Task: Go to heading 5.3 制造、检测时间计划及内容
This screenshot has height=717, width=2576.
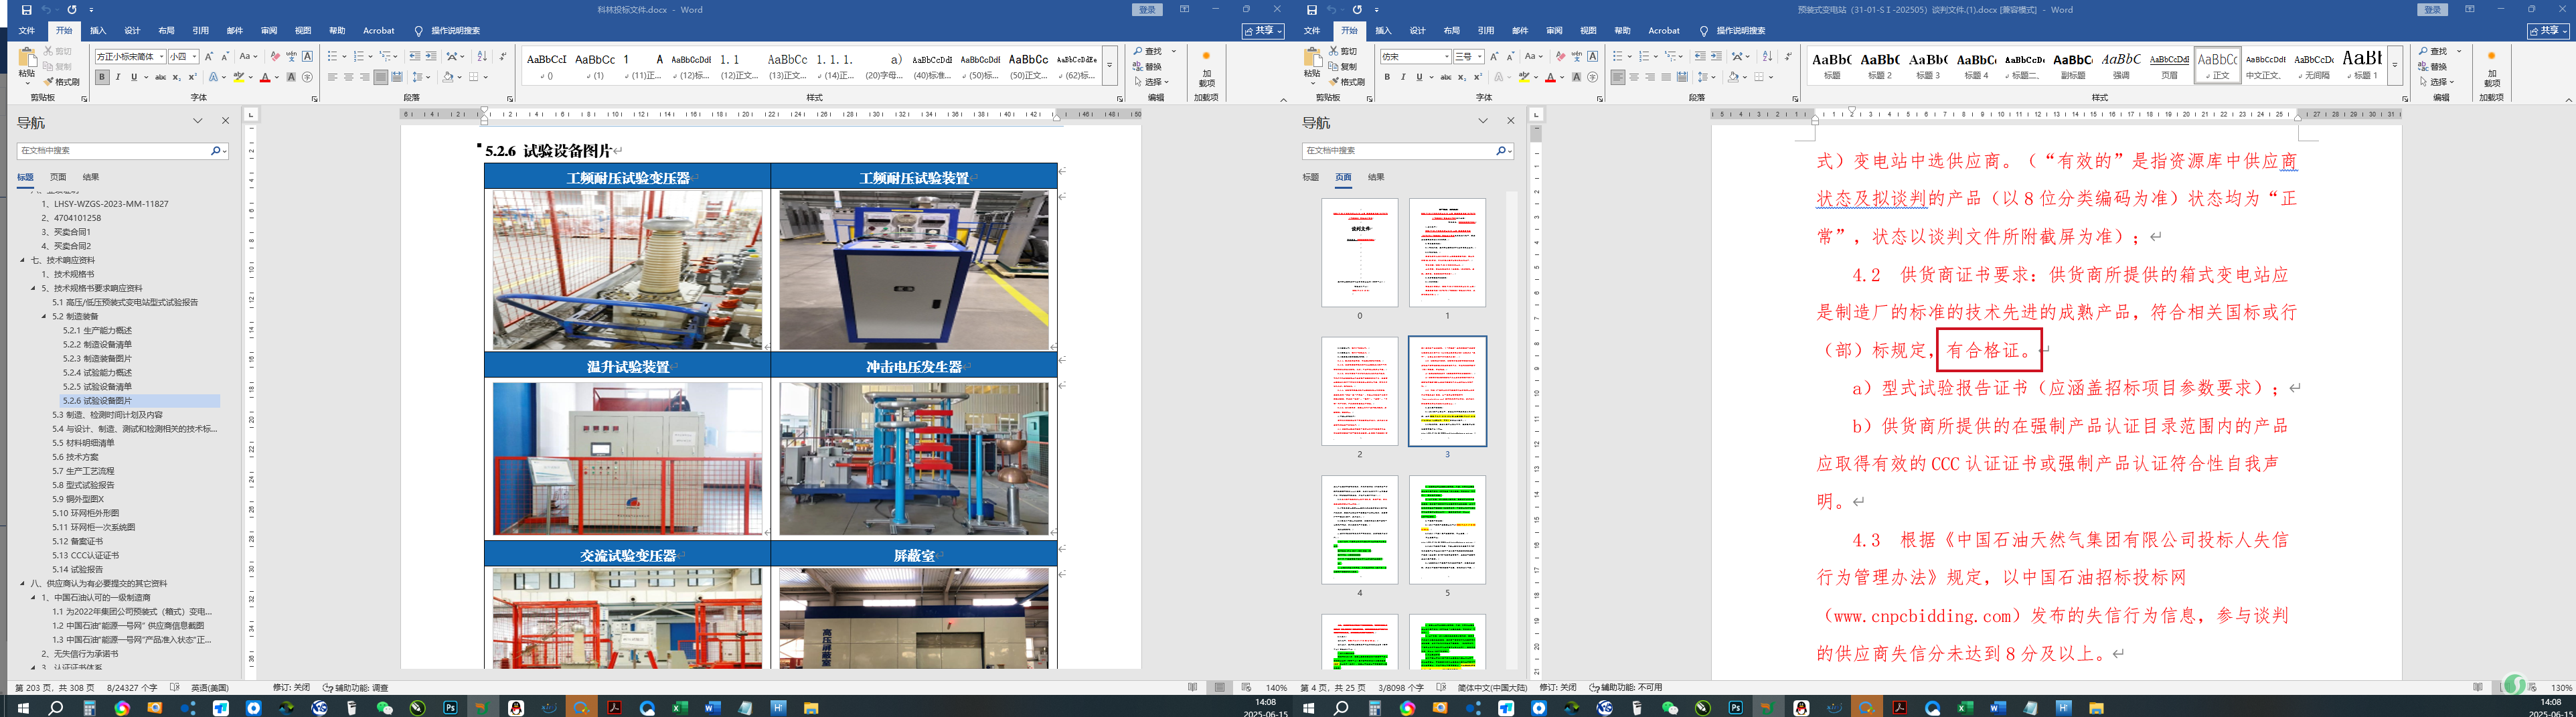Action: pos(107,415)
